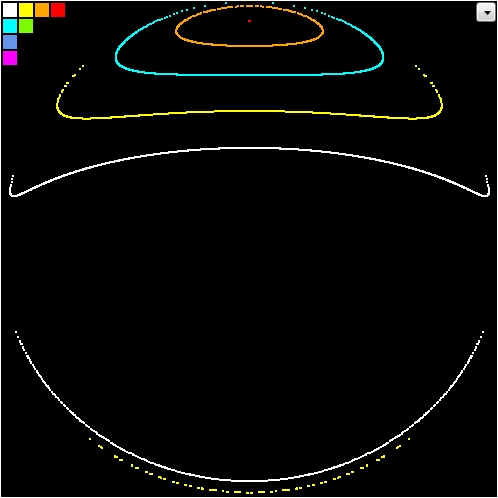Select the yellow color swatch

26,10
